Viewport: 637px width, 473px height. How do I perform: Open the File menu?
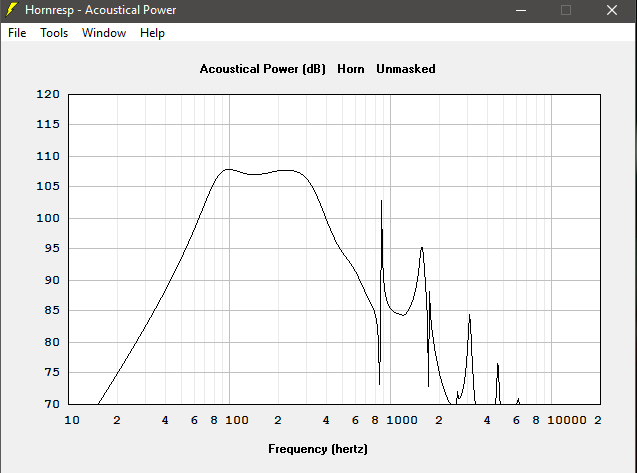[x=17, y=33]
